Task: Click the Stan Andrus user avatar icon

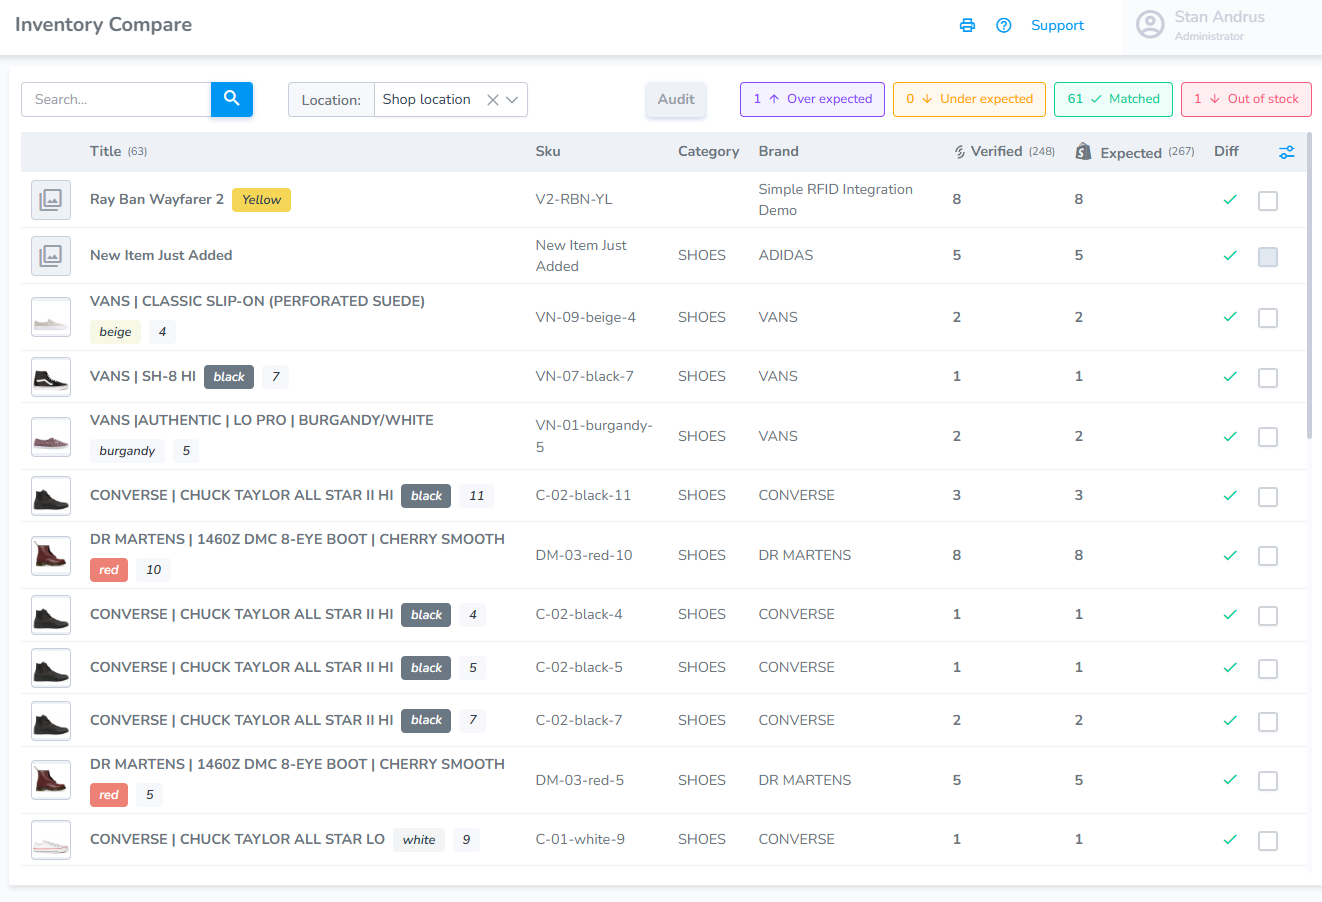Action: tap(1150, 25)
